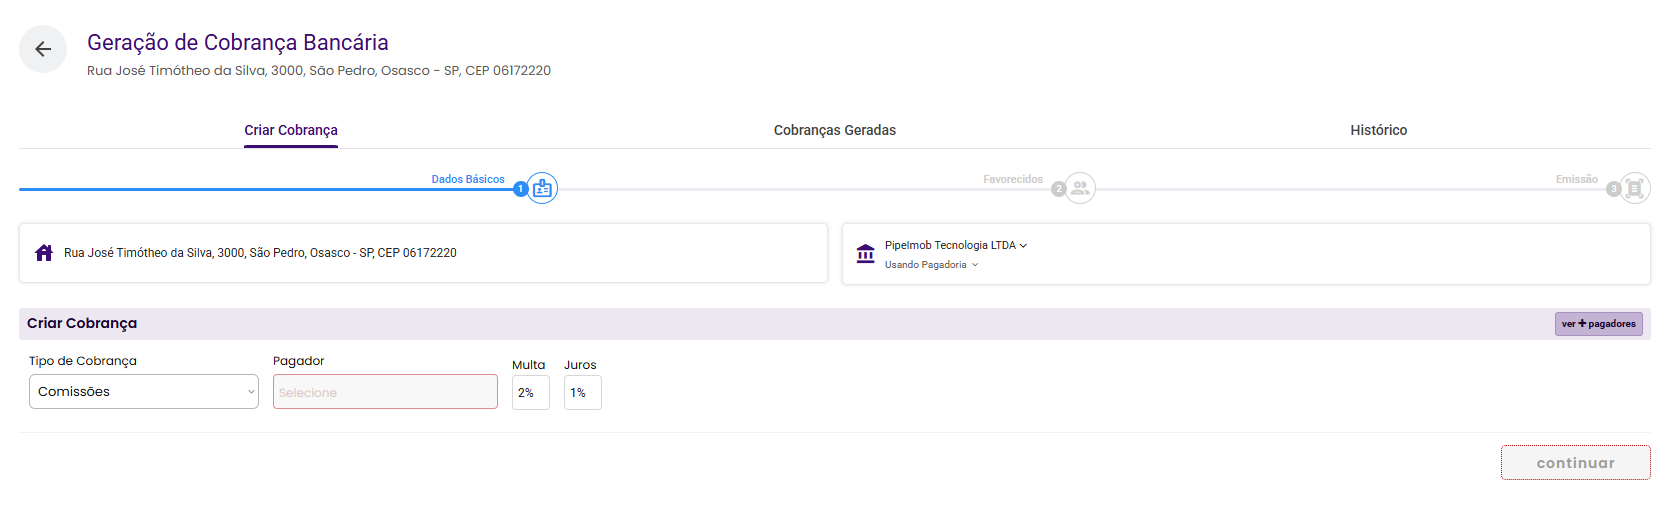Click the Favorecidos people step icon

[1080, 188]
